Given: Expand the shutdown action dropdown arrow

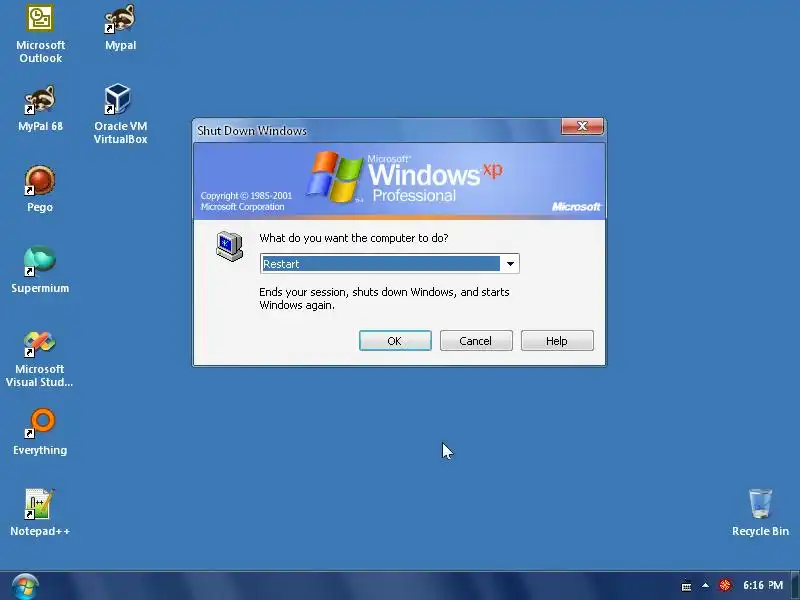Looking at the screenshot, I should coord(510,264).
